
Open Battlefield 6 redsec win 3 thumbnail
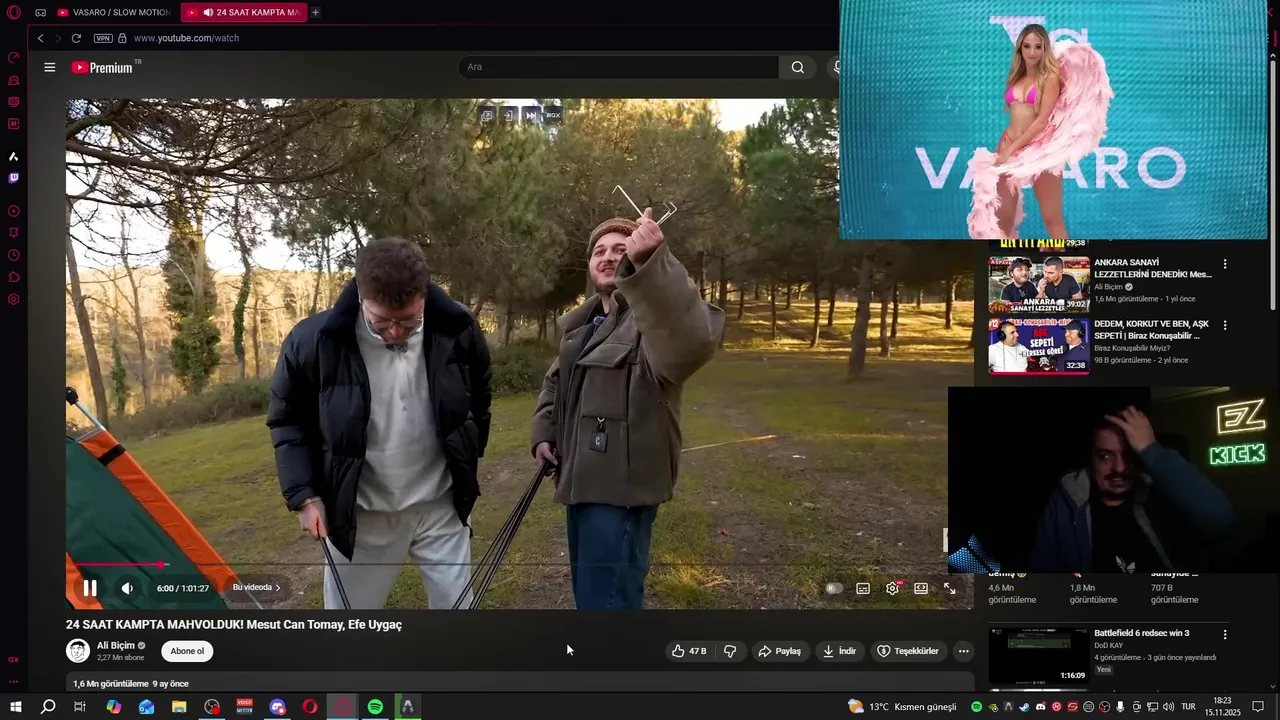[x=1039, y=655]
